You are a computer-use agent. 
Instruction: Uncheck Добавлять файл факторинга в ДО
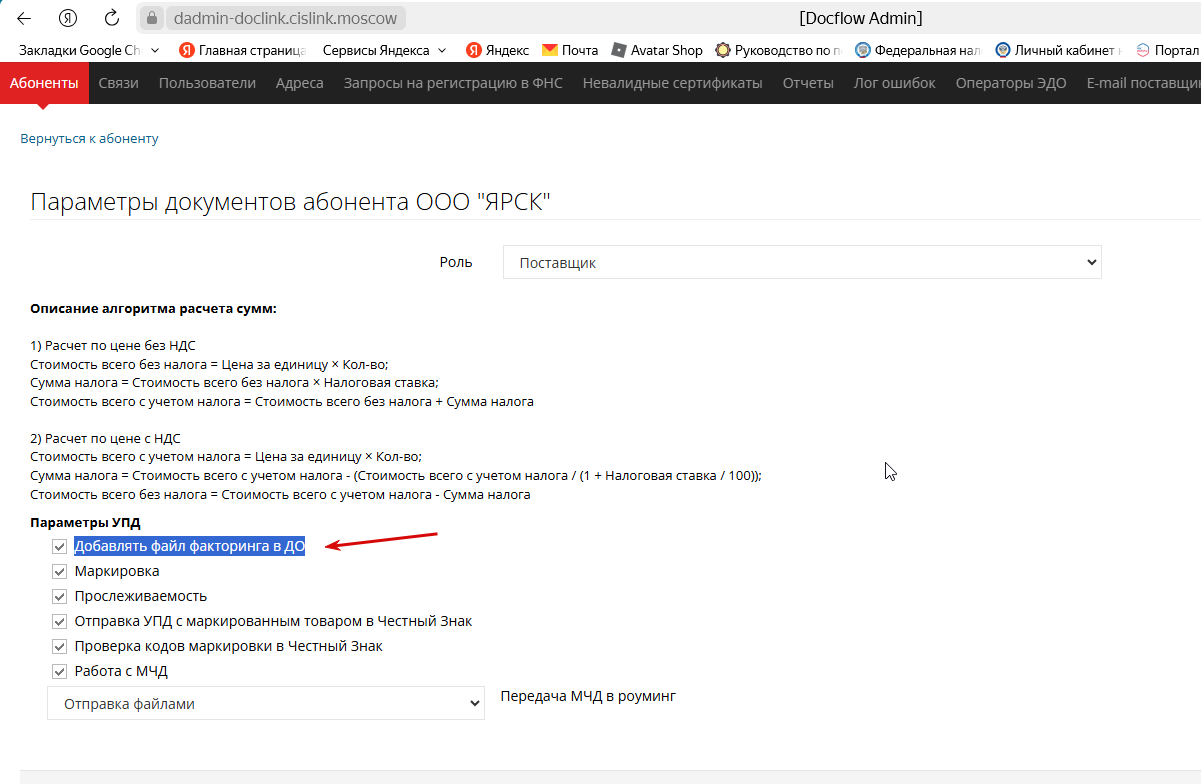(x=60, y=546)
